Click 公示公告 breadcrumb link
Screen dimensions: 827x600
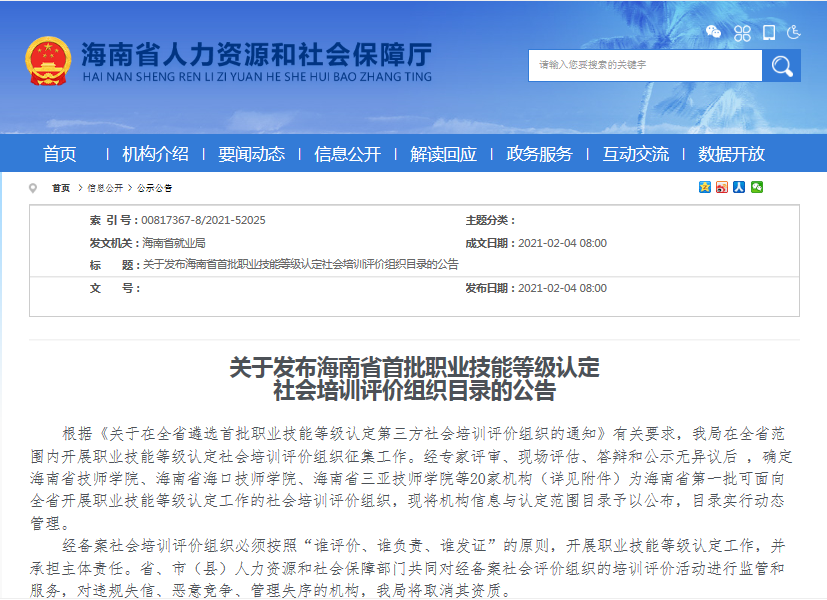click(155, 188)
